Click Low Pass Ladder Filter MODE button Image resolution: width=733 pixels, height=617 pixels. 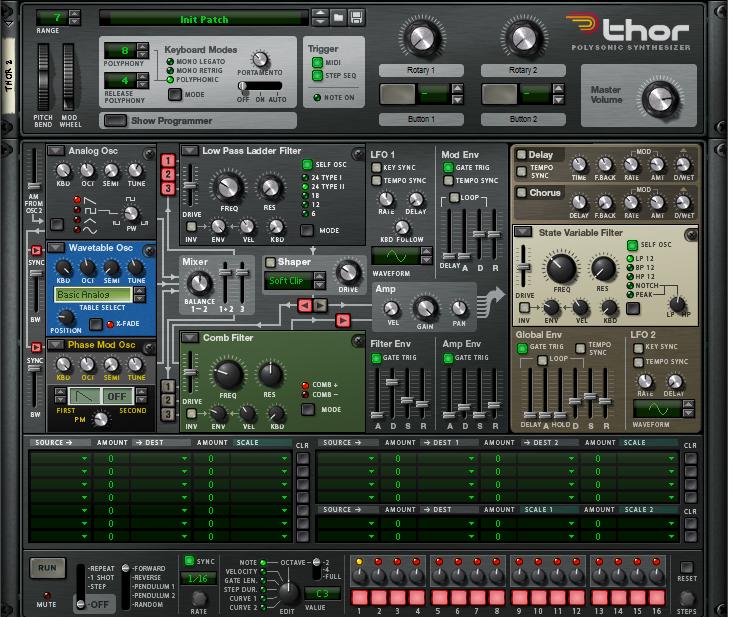[x=307, y=230]
